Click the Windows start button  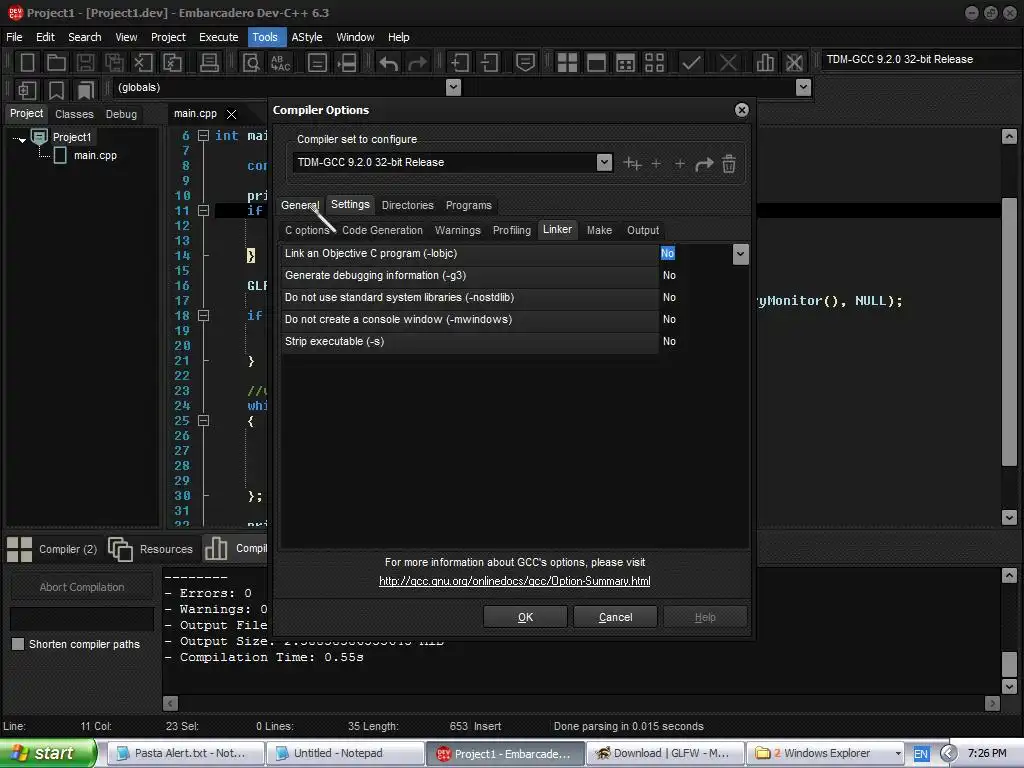(x=48, y=753)
